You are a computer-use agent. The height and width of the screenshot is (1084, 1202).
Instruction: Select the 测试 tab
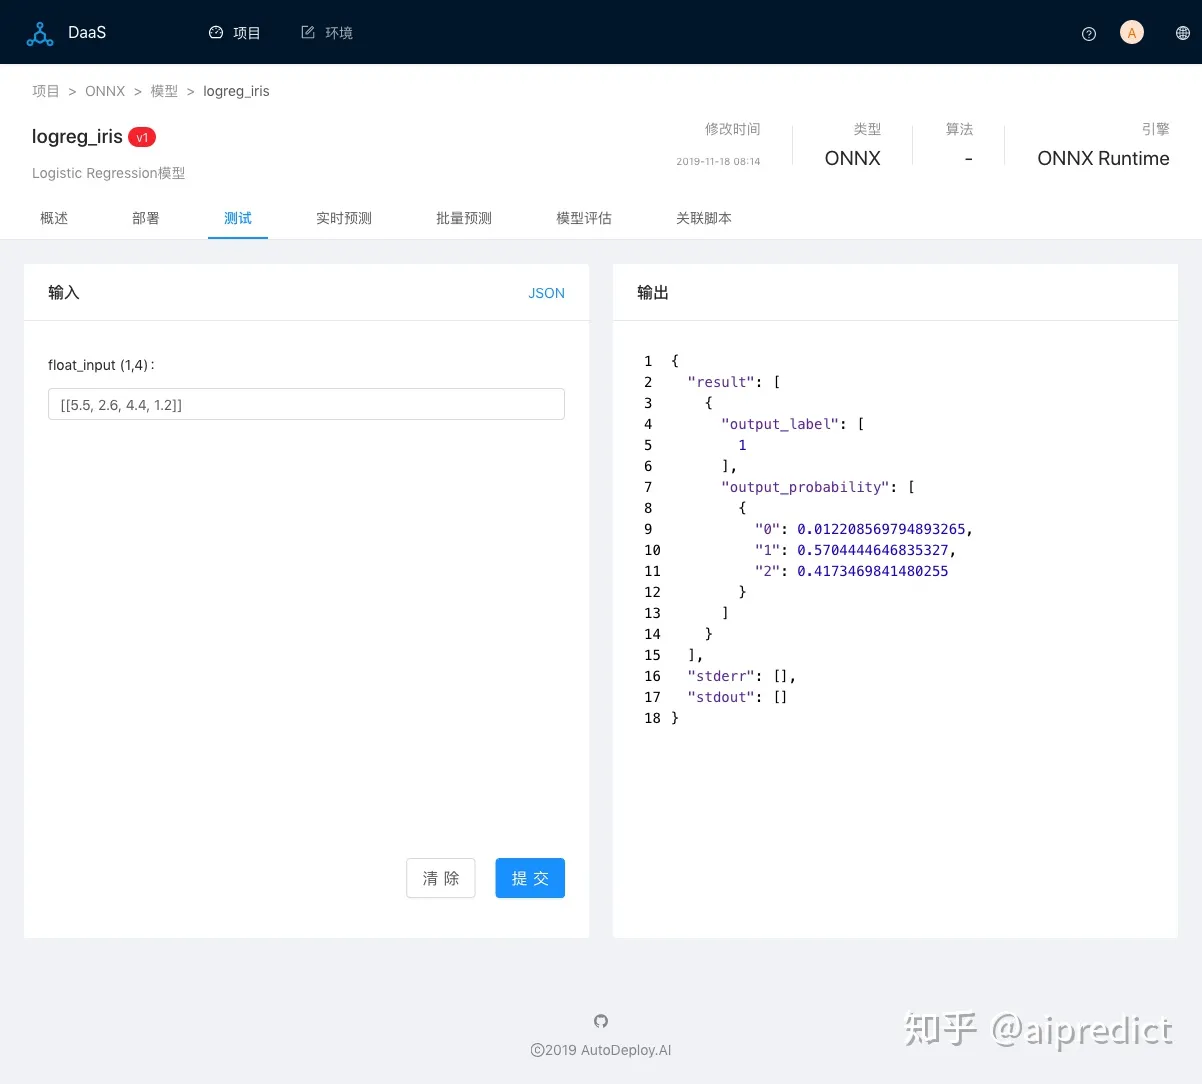[x=238, y=218]
